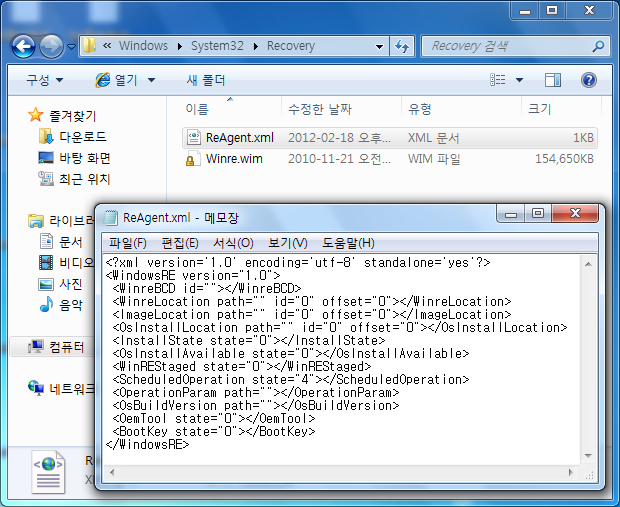Image resolution: width=620 pixels, height=507 pixels.
Task: Click the search magnifier icon
Action: (x=598, y=46)
